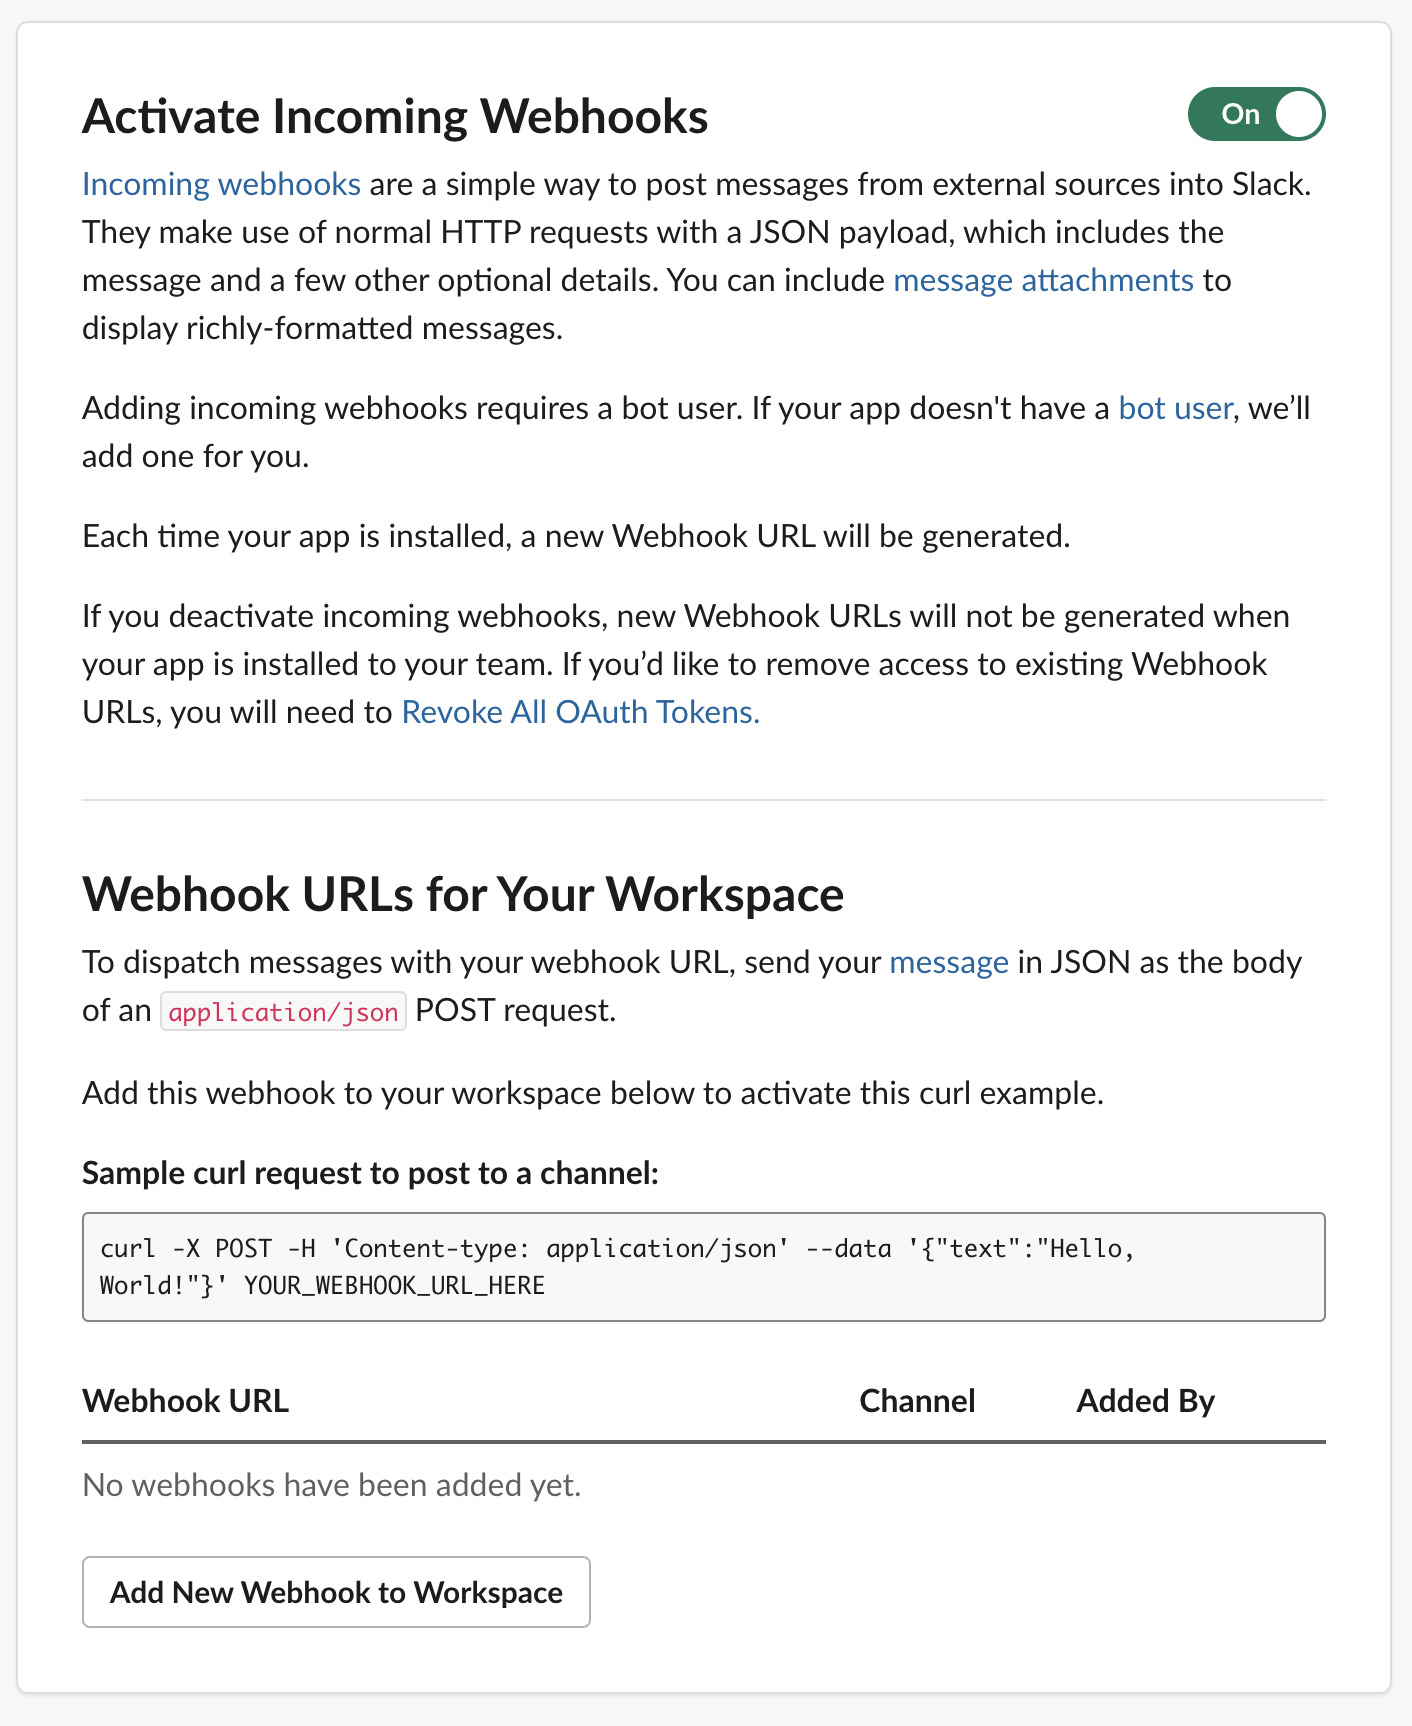This screenshot has width=1412, height=1726.
Task: Click the 'Sample curl request to post' label
Action: coord(370,1173)
